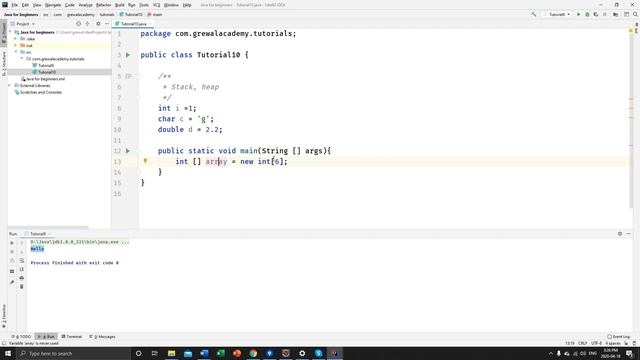Click the taskbar search box

[x=73, y=353]
